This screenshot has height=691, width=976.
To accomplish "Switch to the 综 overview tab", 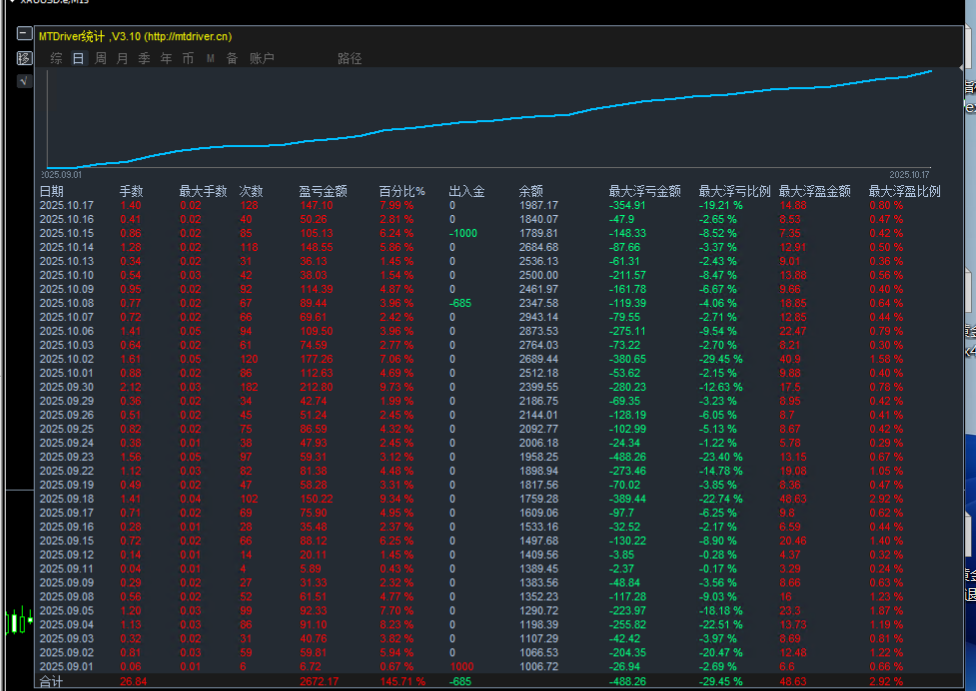I will click(56, 59).
